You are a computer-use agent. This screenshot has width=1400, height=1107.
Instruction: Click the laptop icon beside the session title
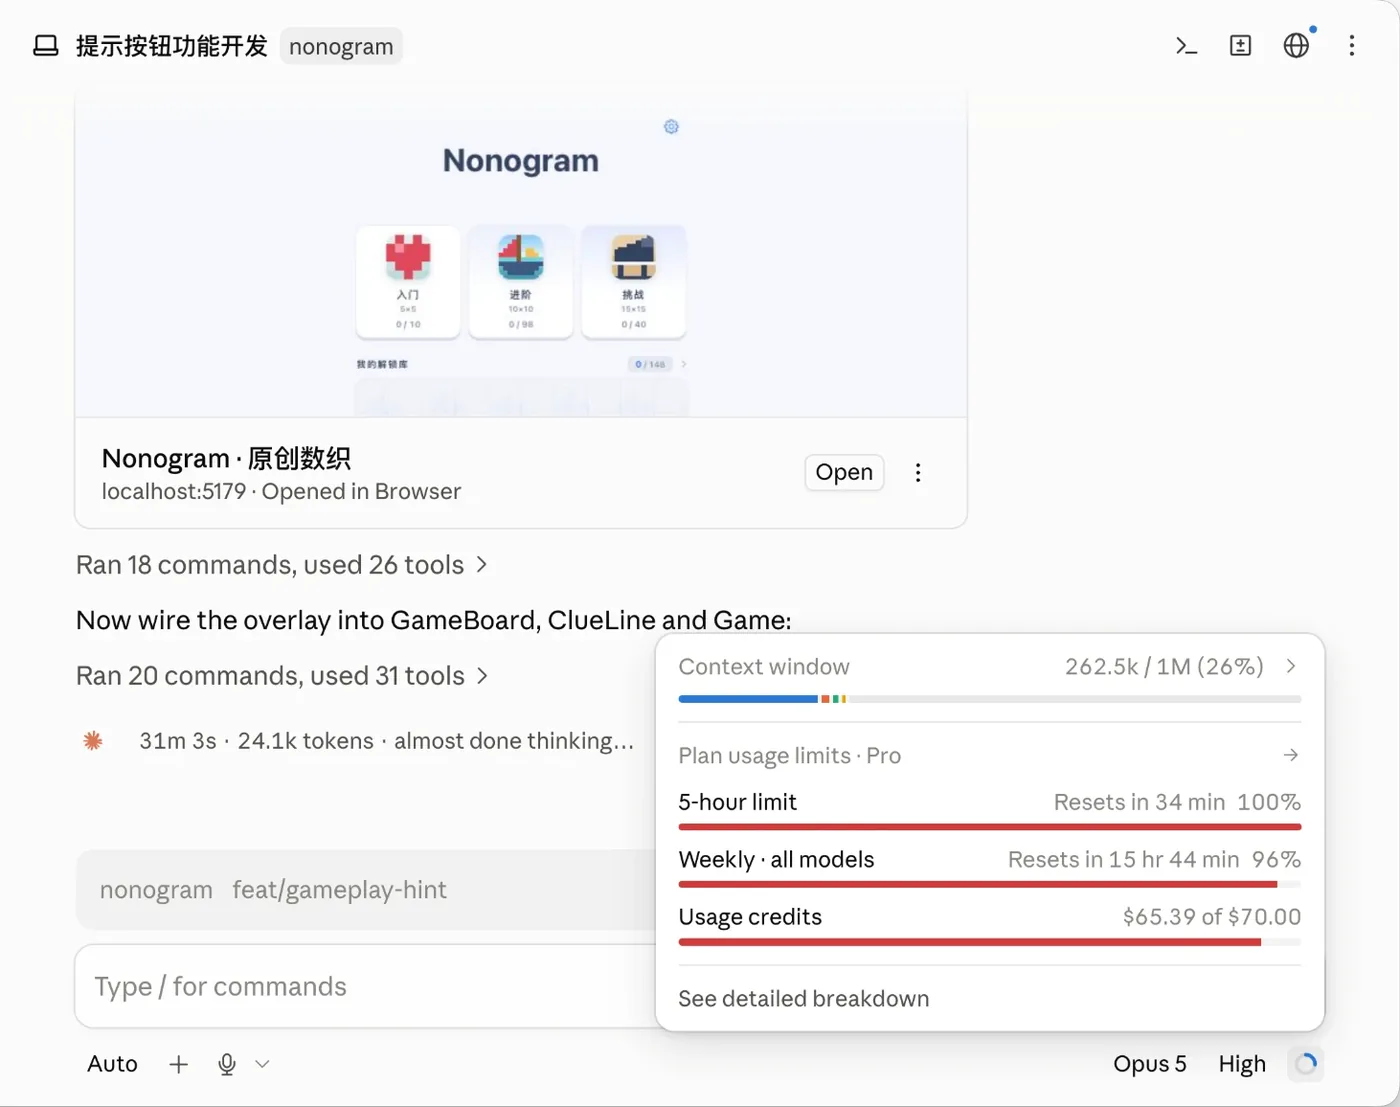click(46, 46)
